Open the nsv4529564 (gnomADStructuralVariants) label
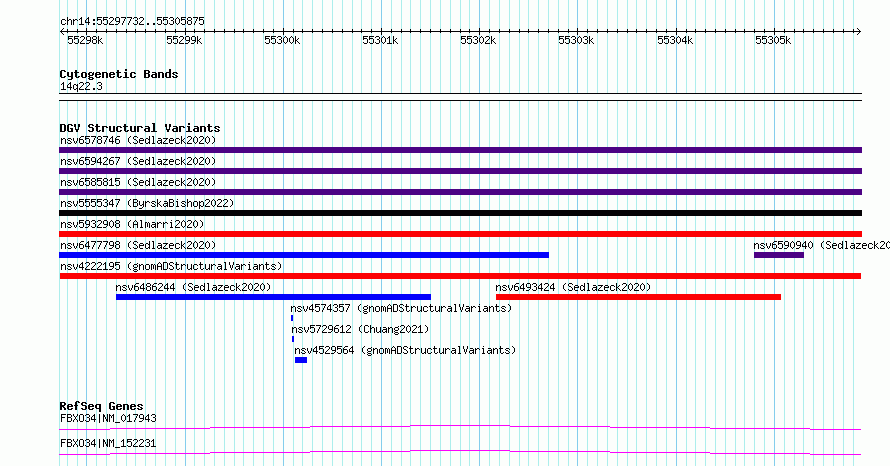 (x=405, y=350)
